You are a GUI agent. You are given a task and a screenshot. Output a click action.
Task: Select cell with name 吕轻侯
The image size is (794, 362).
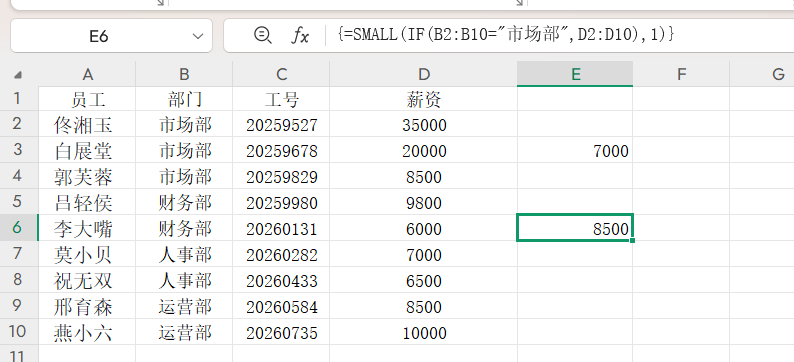(x=87, y=202)
